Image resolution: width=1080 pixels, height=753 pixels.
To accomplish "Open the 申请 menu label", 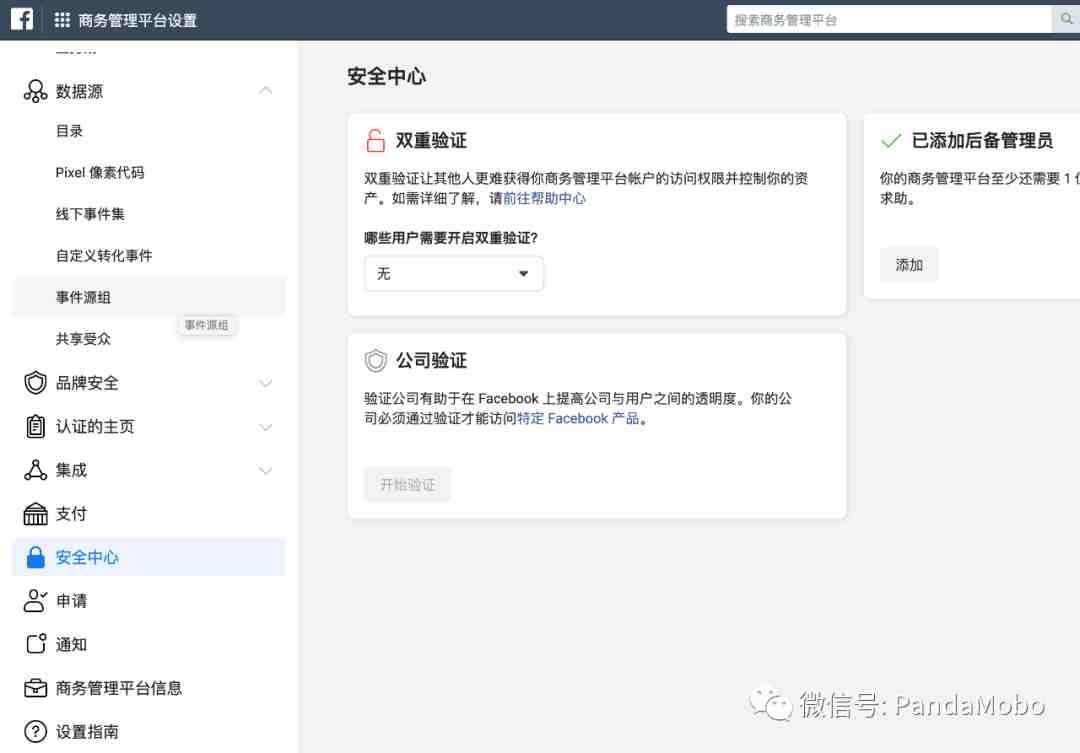I will [72, 601].
